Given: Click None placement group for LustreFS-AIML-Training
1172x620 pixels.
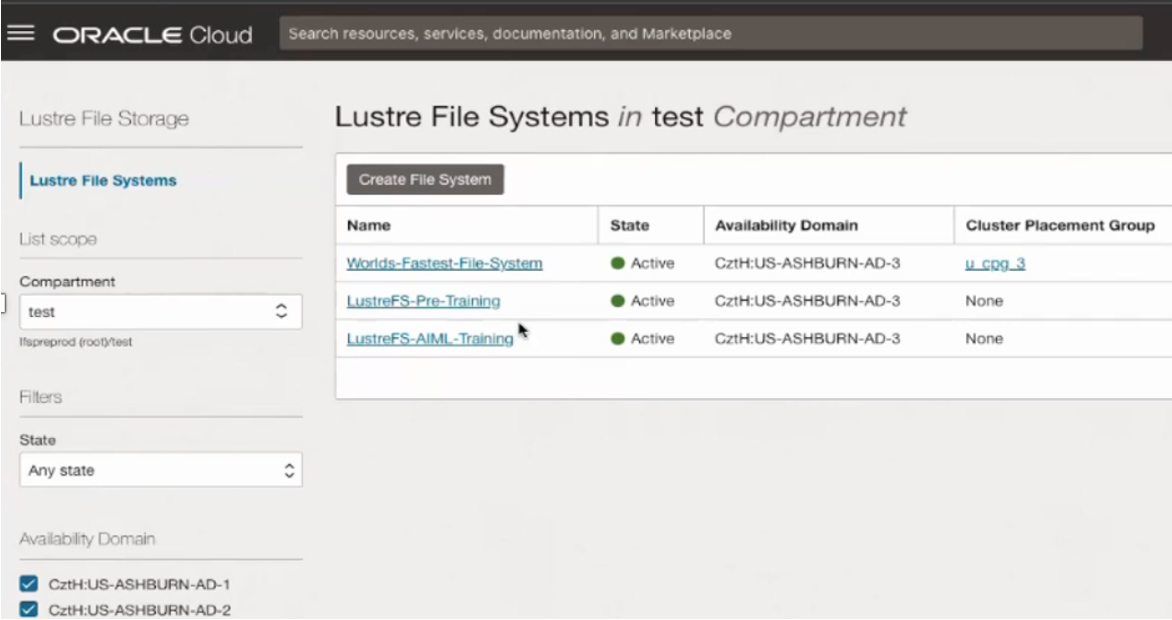Looking at the screenshot, I should (x=984, y=339).
